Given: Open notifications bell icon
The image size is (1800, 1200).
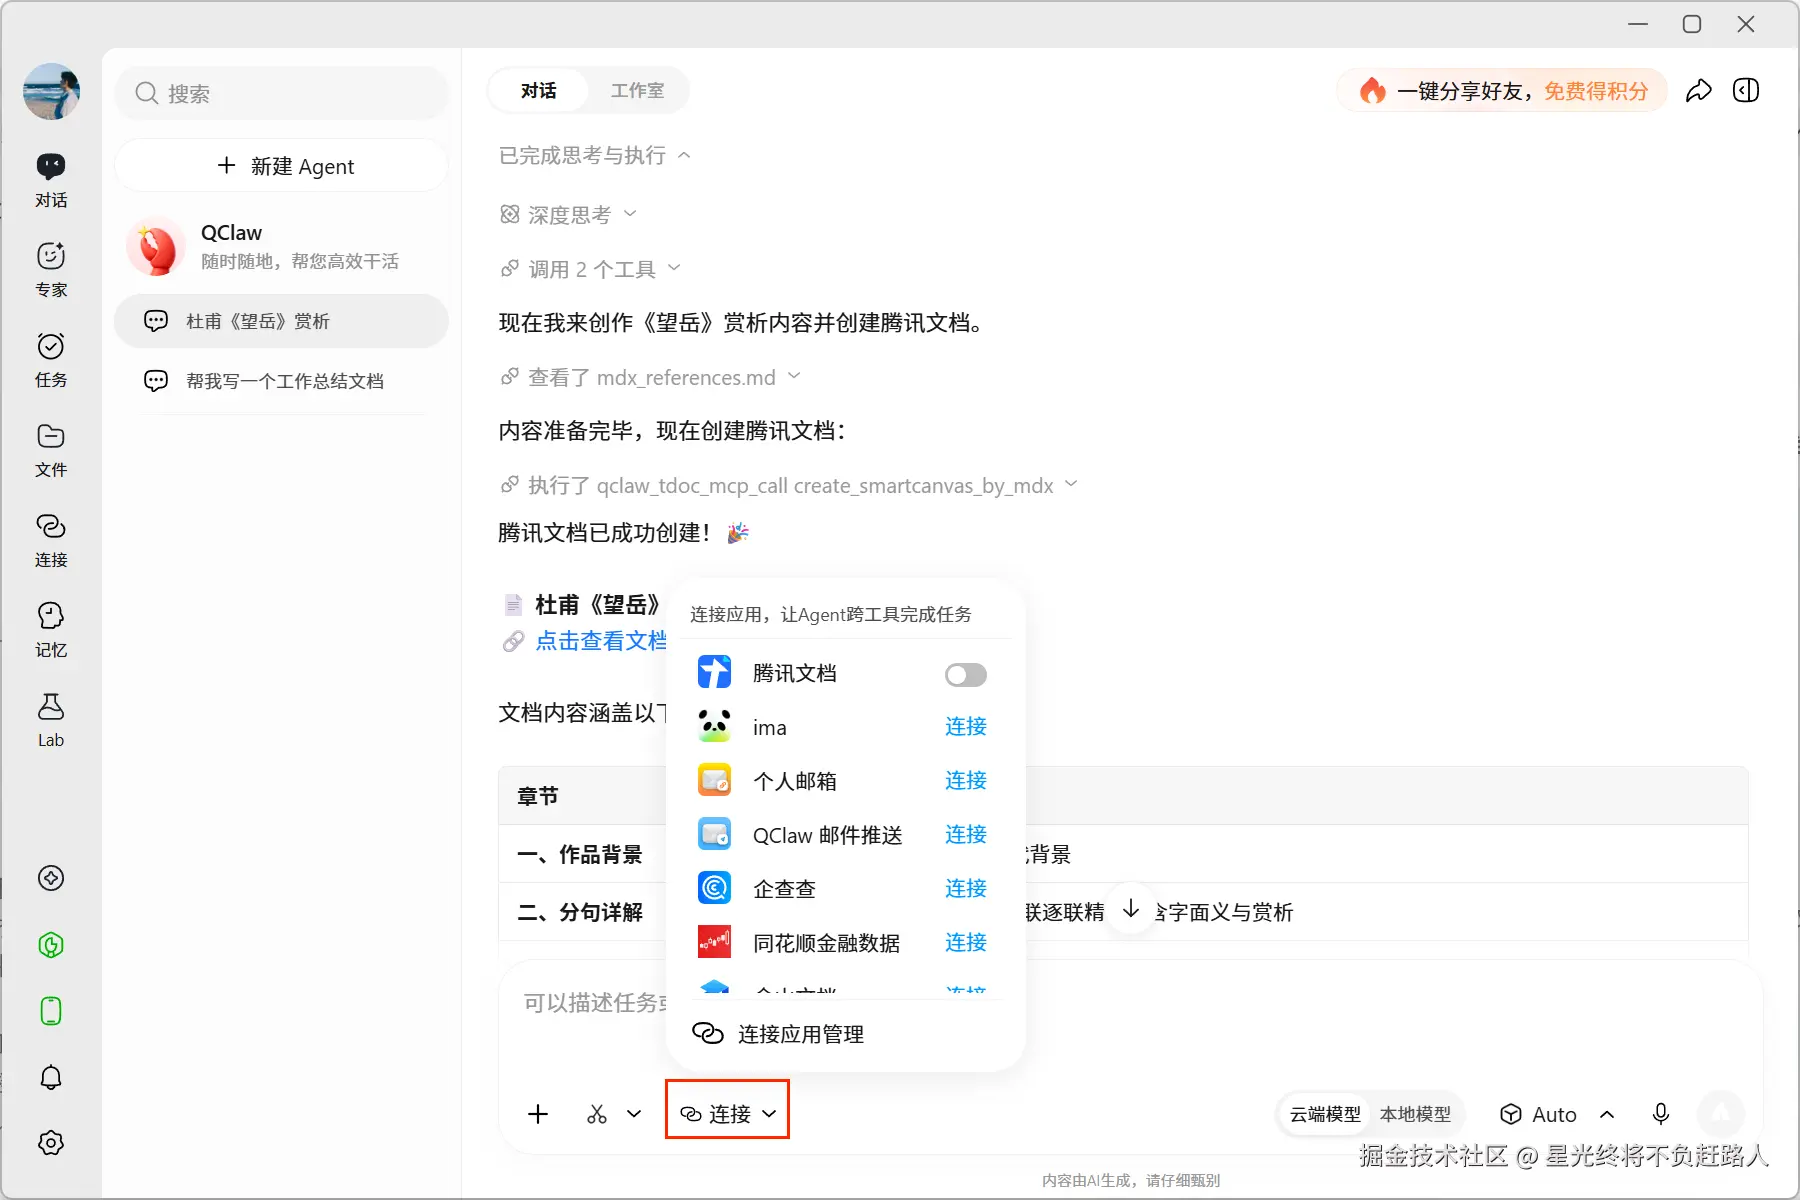Looking at the screenshot, I should click(x=51, y=1077).
